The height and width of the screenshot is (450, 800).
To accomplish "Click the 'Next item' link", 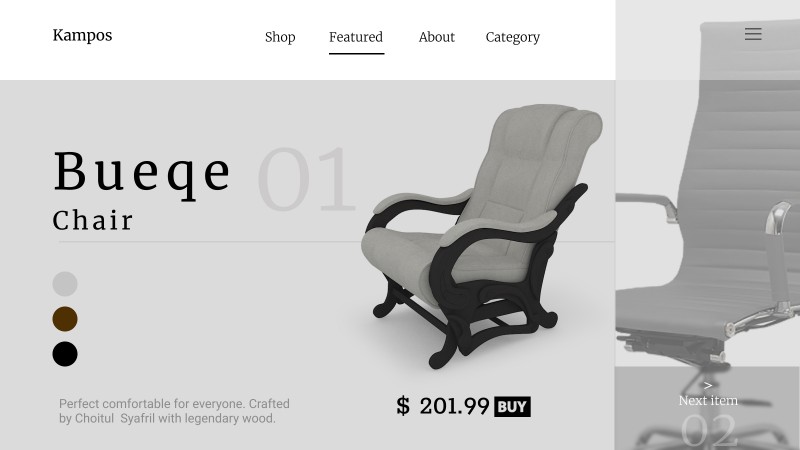I will [x=708, y=401].
